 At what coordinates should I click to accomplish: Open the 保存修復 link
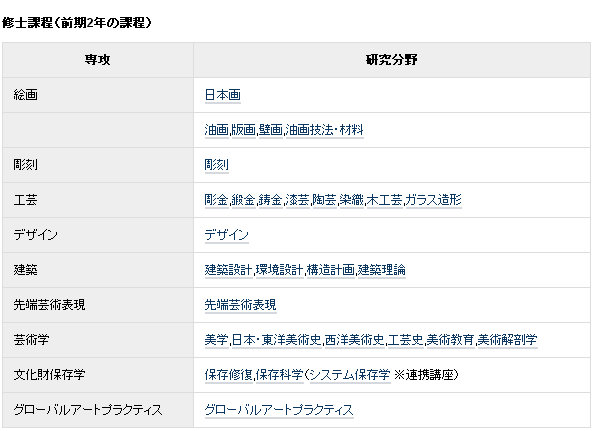[228, 375]
